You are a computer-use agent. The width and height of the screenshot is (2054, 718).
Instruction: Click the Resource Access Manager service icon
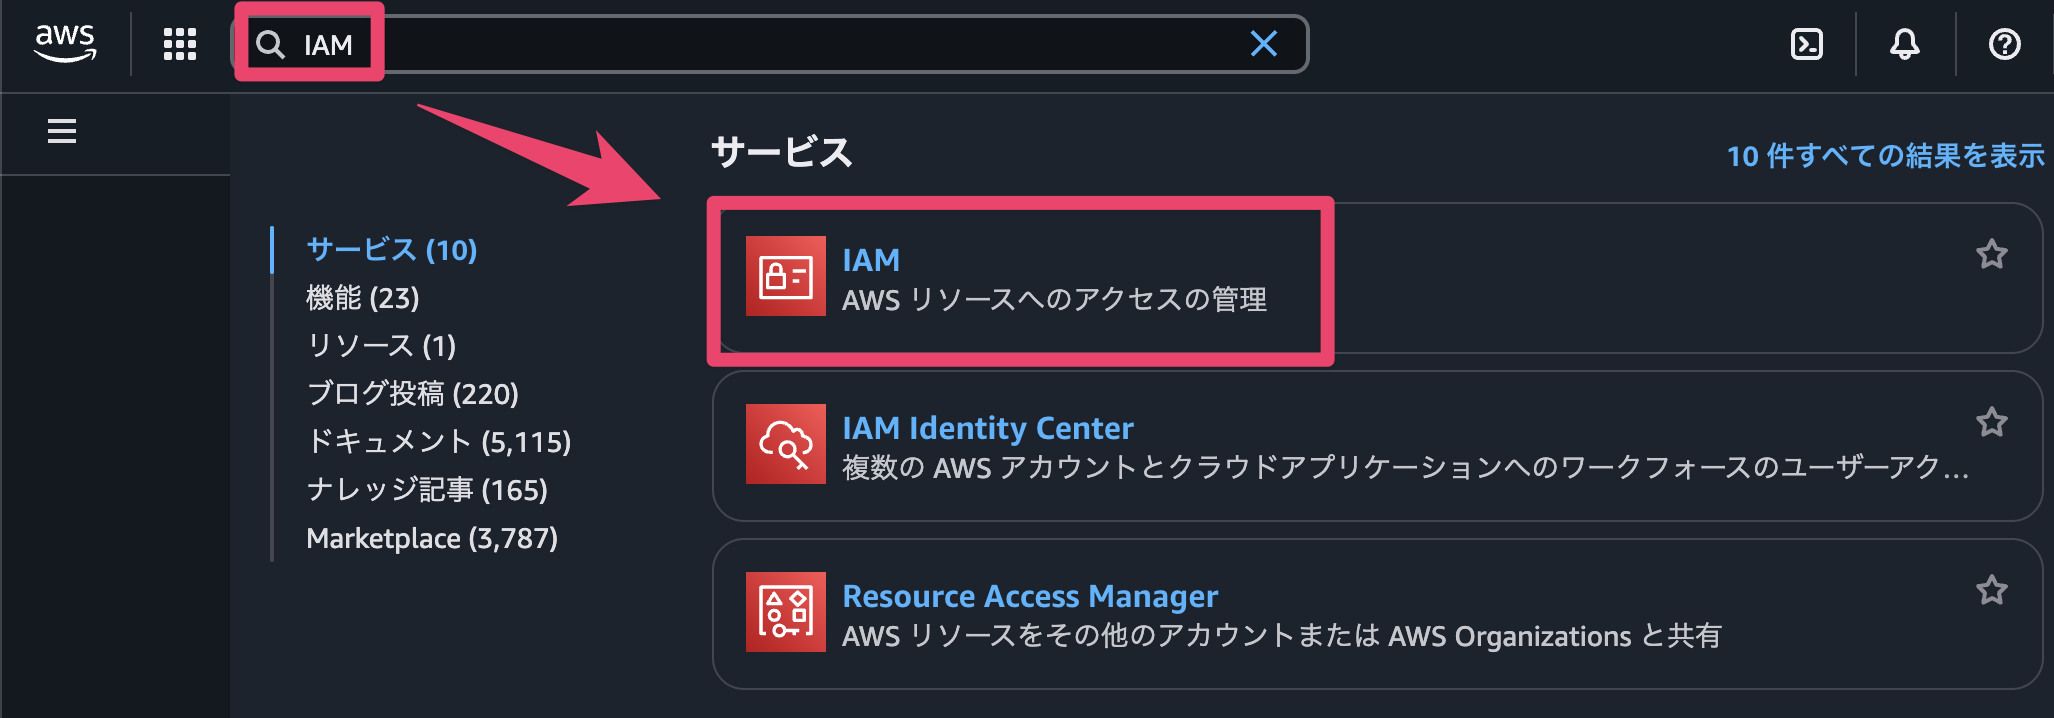click(x=786, y=612)
